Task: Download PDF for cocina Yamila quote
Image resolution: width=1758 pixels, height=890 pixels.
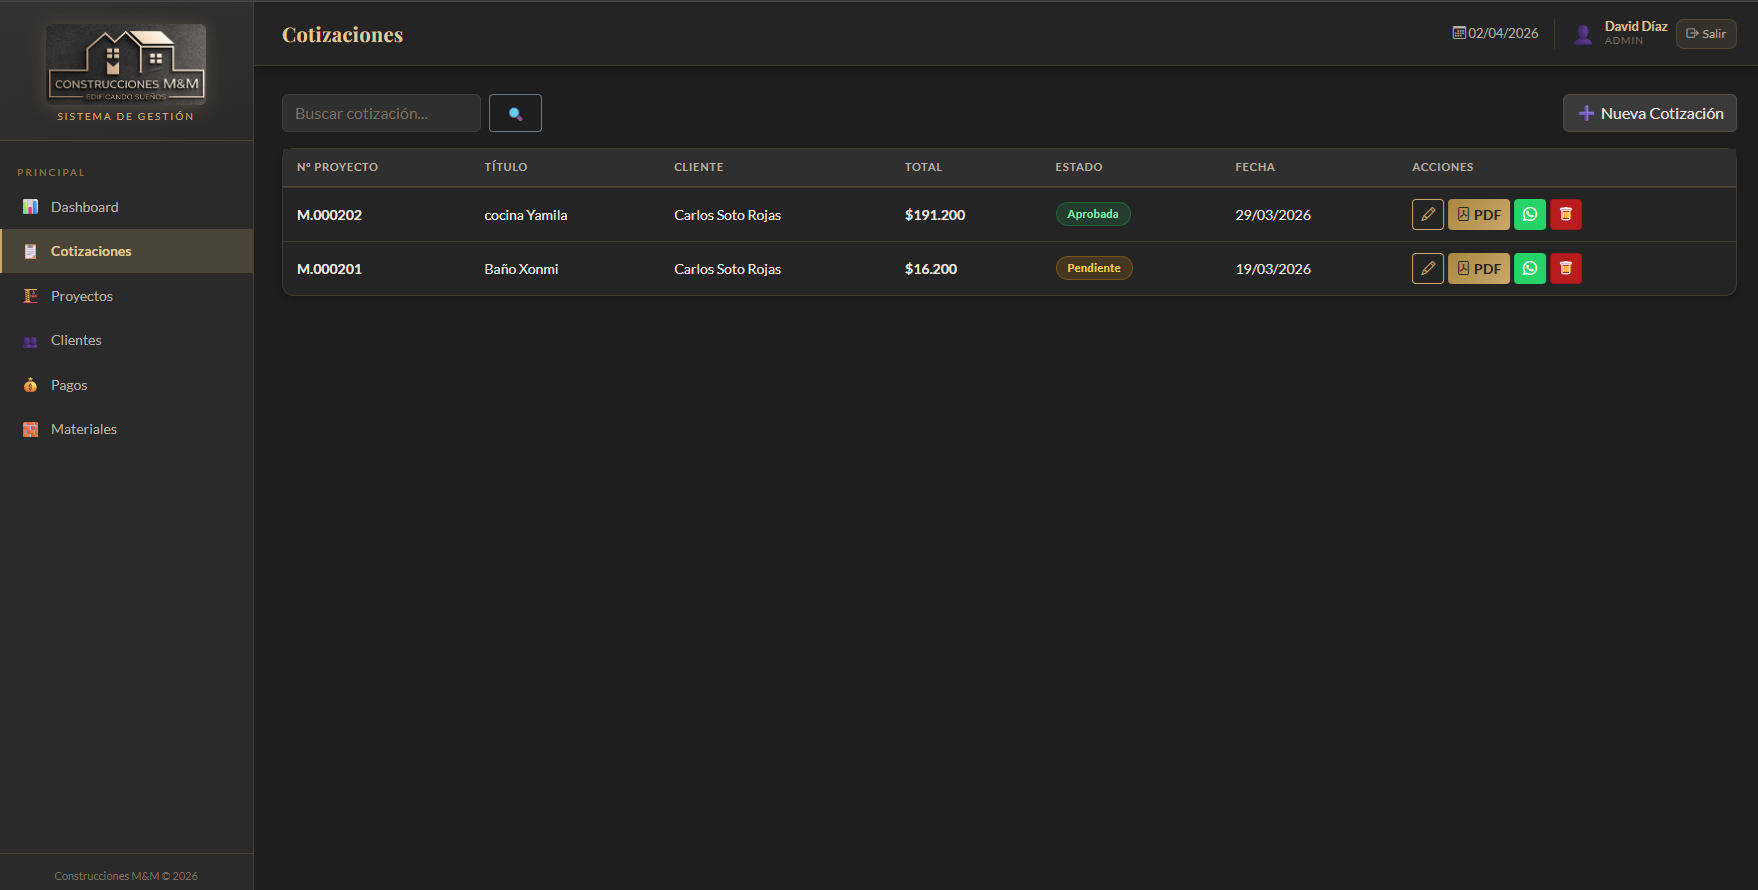Action: click(x=1478, y=214)
